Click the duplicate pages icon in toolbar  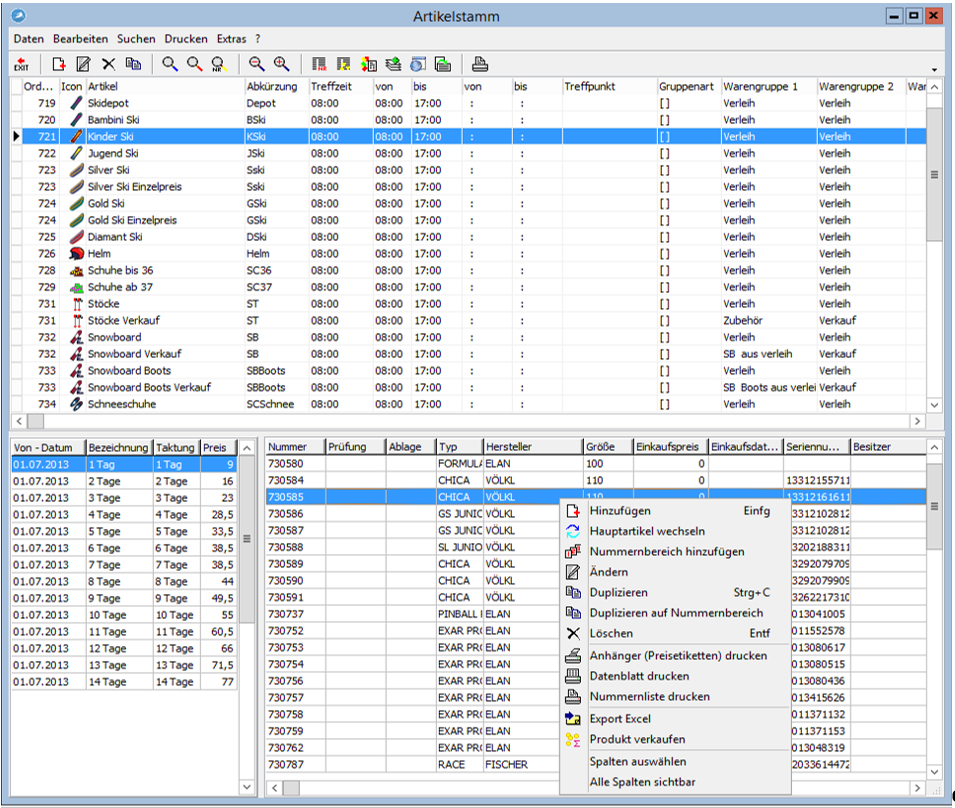click(x=133, y=64)
